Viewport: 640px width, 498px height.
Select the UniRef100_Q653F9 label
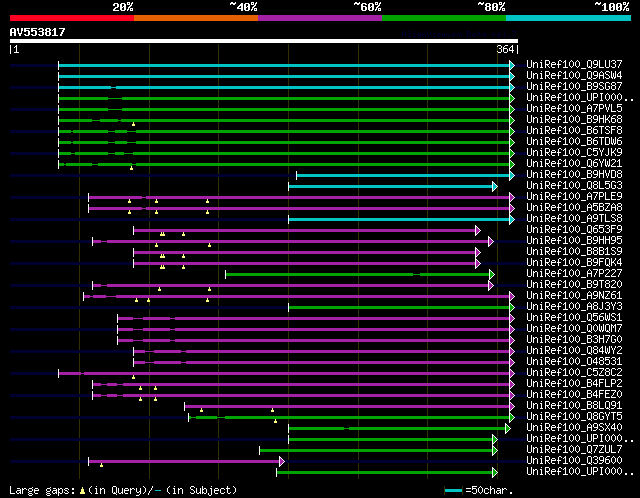(x=574, y=229)
